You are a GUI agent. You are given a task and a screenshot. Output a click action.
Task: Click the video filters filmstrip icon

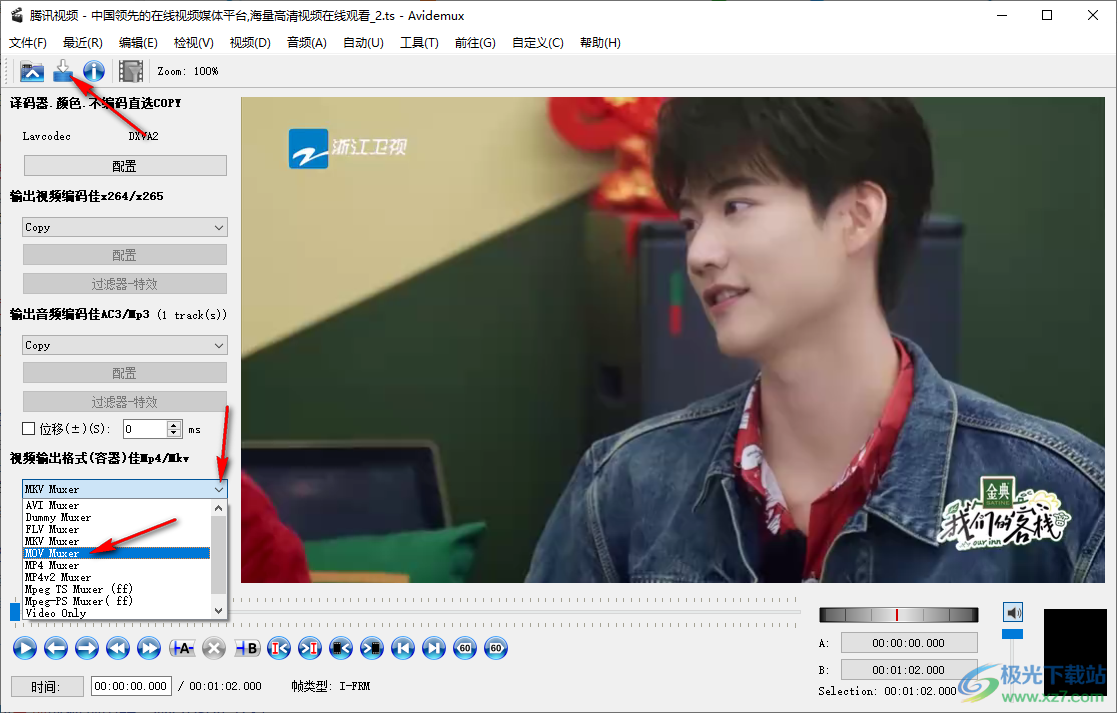pos(131,71)
